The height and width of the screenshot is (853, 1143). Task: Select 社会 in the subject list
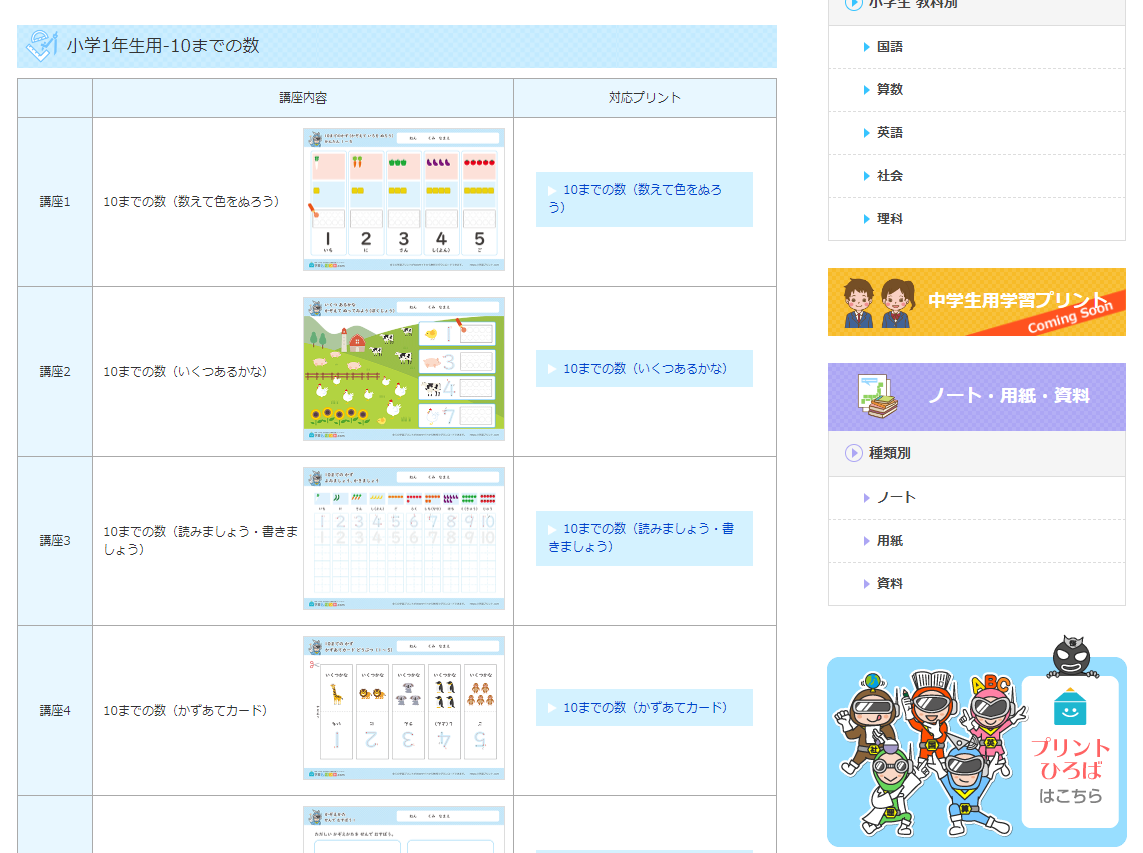pos(889,176)
